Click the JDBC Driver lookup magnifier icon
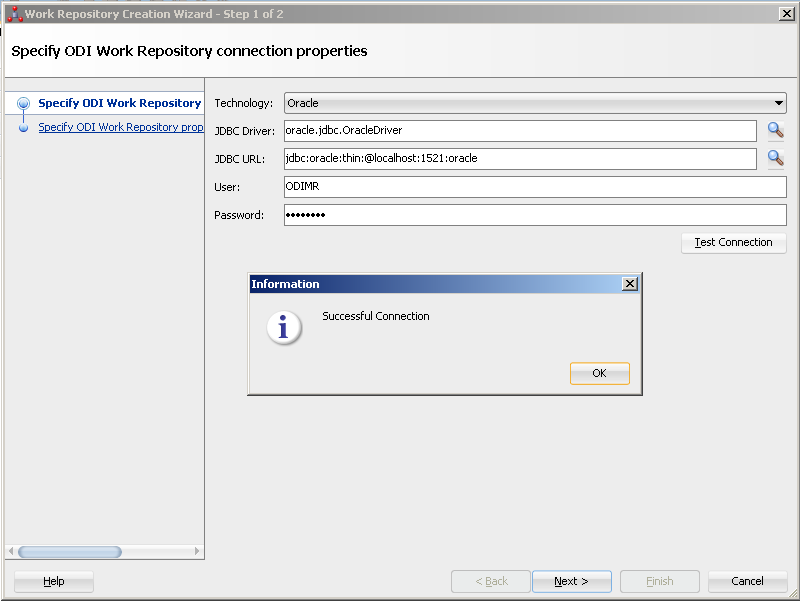 [x=777, y=131]
